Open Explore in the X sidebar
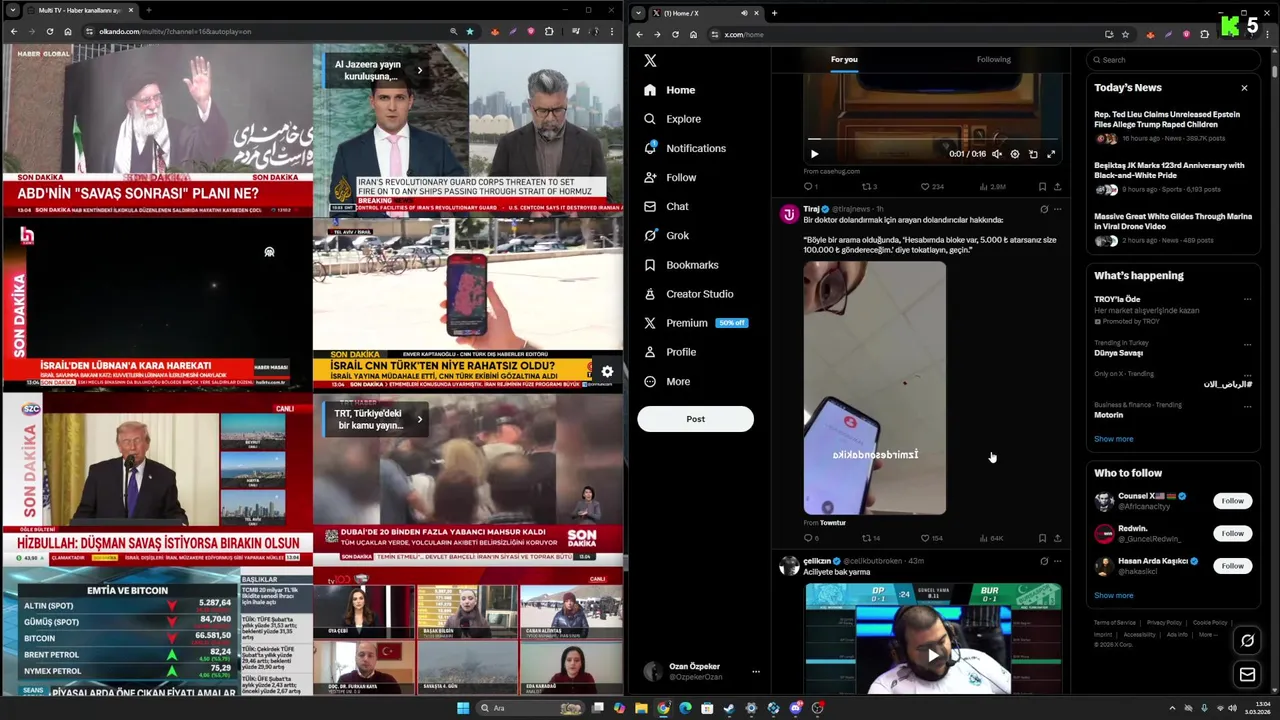The width and height of the screenshot is (1280, 720). [x=672, y=119]
